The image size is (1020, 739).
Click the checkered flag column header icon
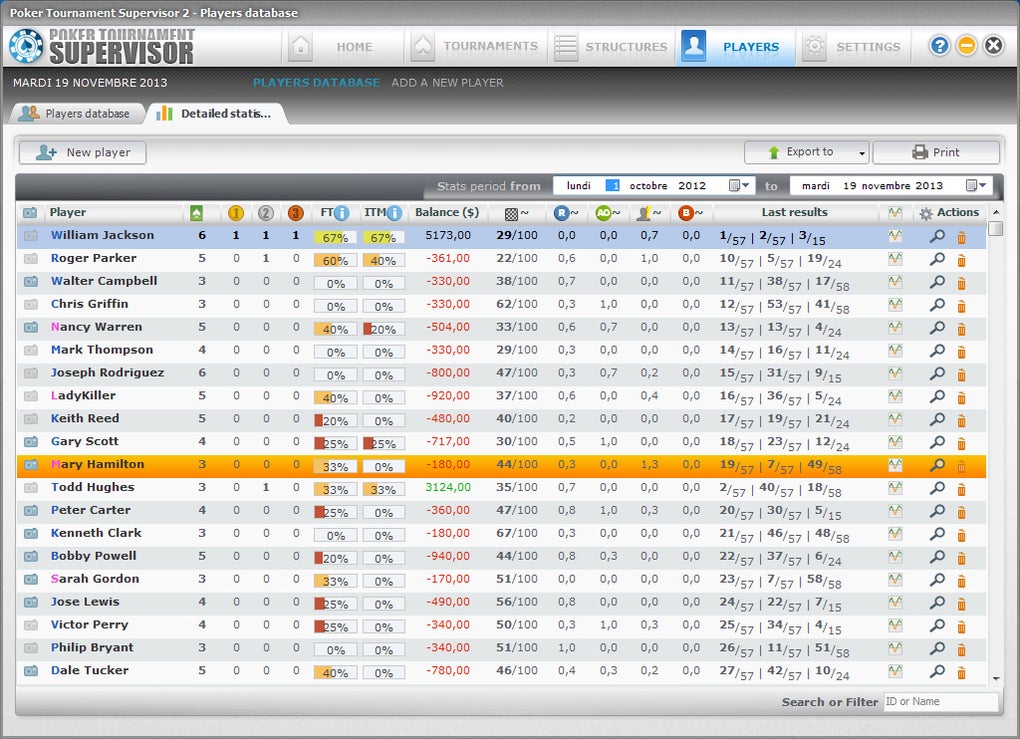[x=511, y=213]
